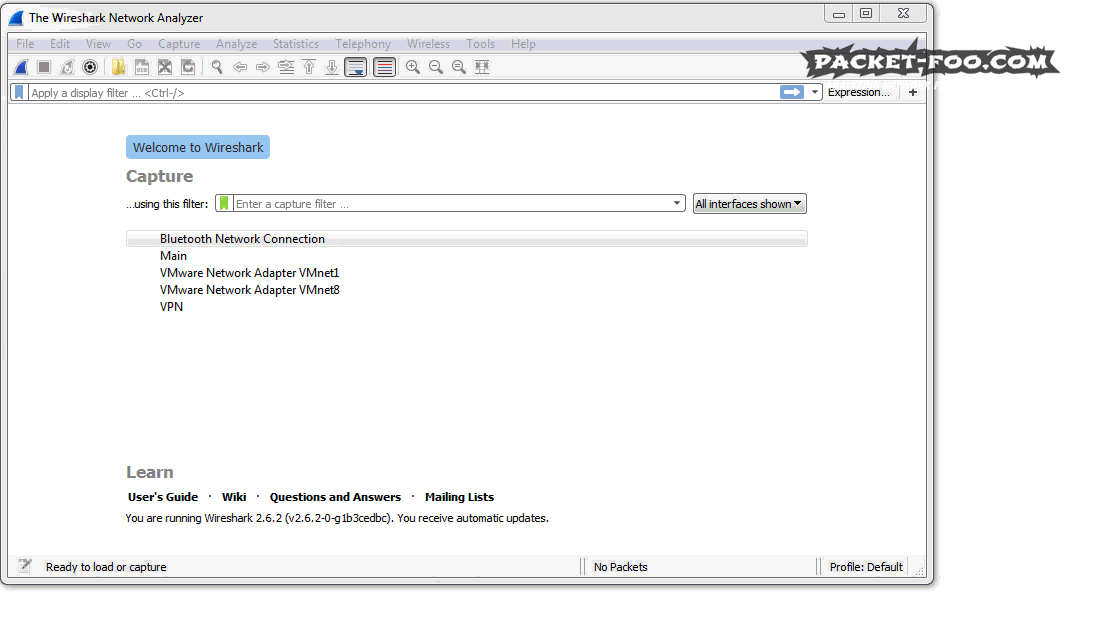Click Welcome to Wireshark banner
This screenshot has width=1120, height=644.
(198, 147)
